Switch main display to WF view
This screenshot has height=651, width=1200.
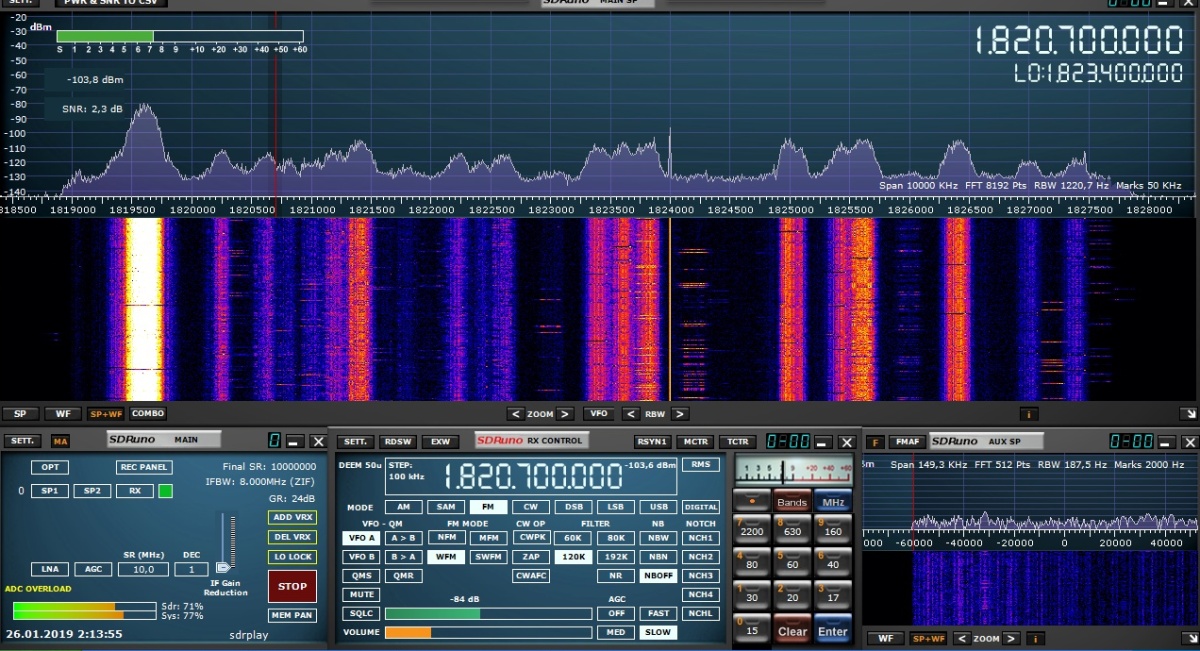point(63,414)
